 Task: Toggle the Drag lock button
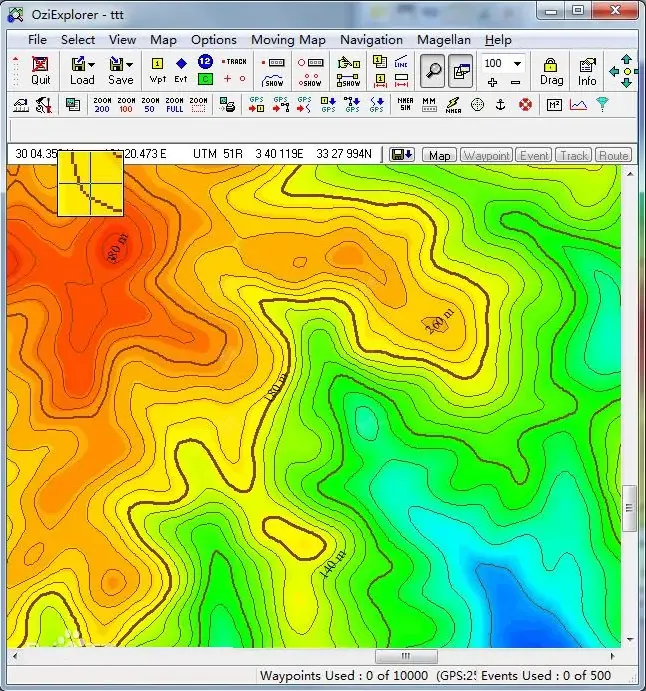point(551,70)
